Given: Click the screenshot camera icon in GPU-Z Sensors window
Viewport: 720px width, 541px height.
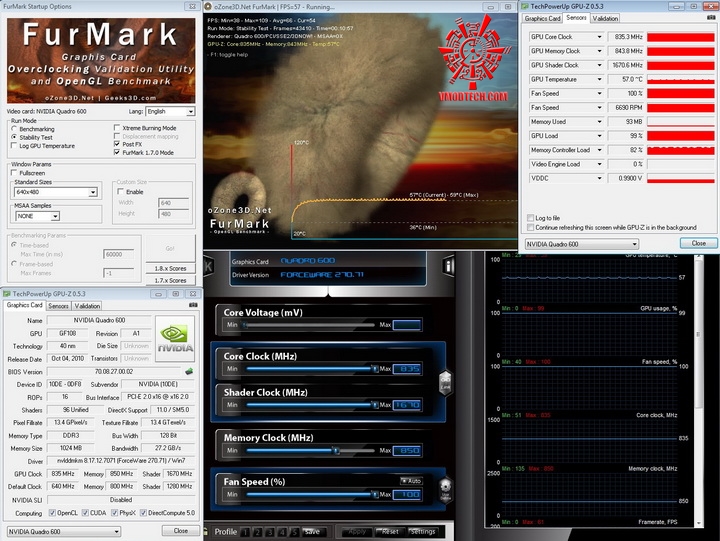Looking at the screenshot, I should click(x=711, y=17).
